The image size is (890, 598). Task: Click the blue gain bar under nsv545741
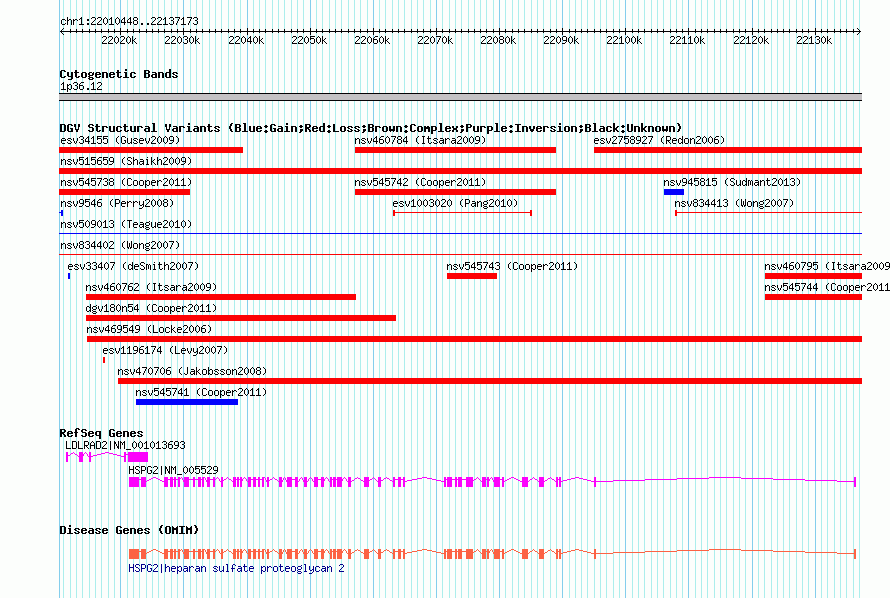[x=187, y=402]
